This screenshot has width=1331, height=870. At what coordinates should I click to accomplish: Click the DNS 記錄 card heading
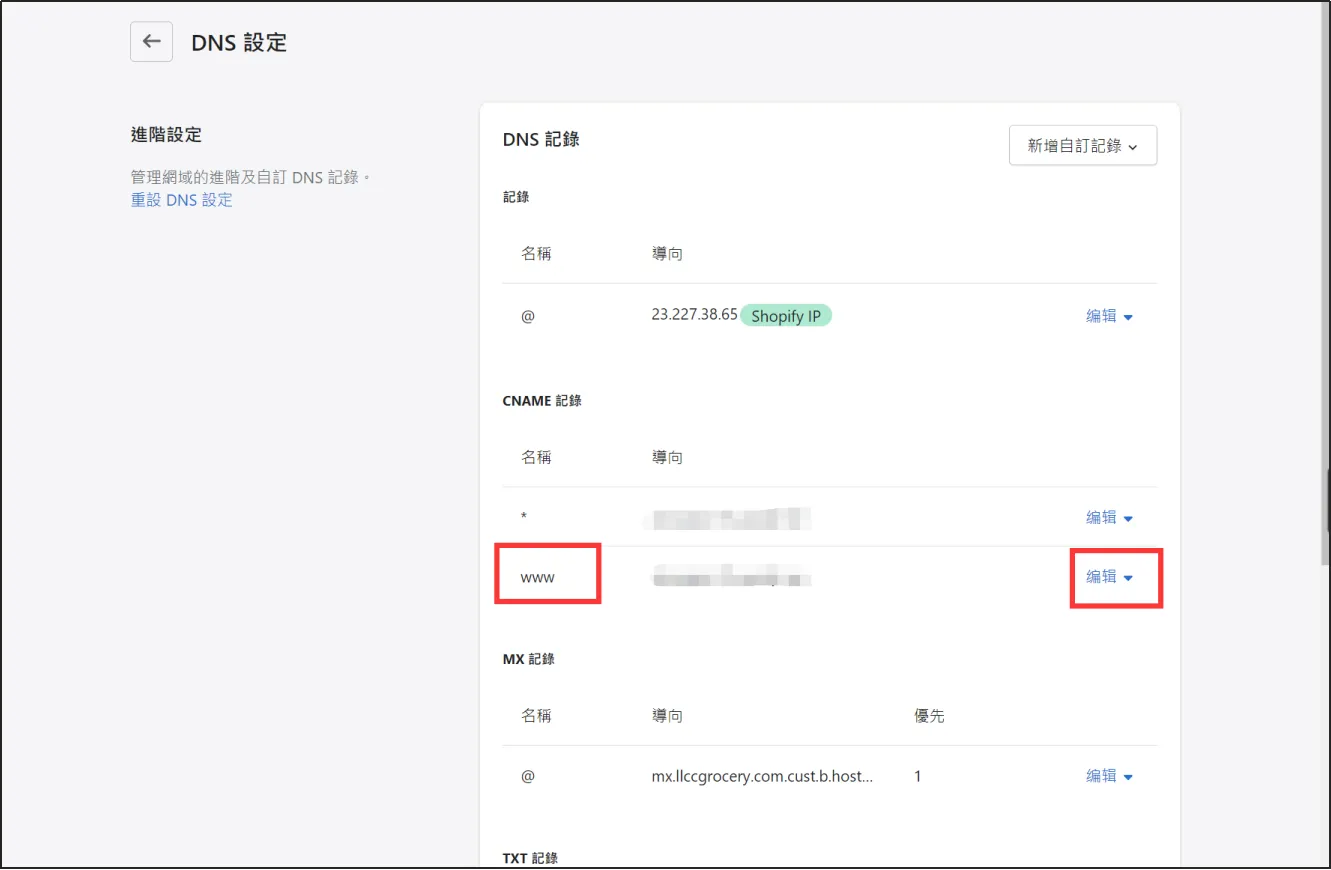click(x=541, y=140)
